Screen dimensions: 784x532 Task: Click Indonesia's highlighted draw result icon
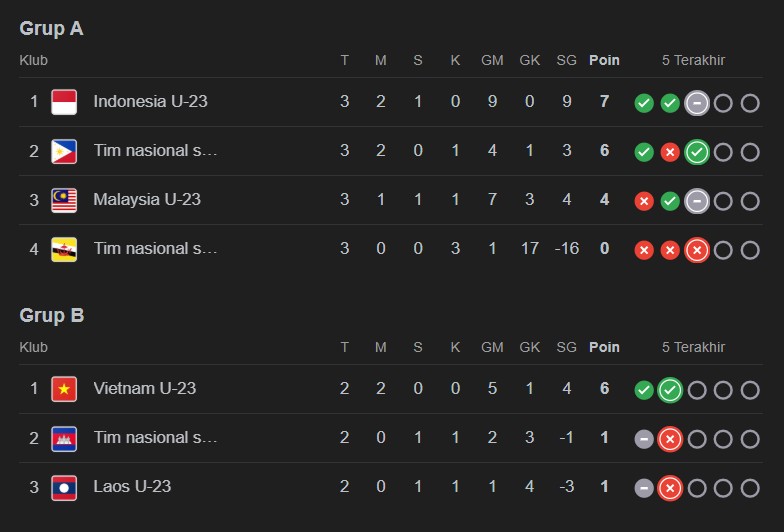pos(697,103)
